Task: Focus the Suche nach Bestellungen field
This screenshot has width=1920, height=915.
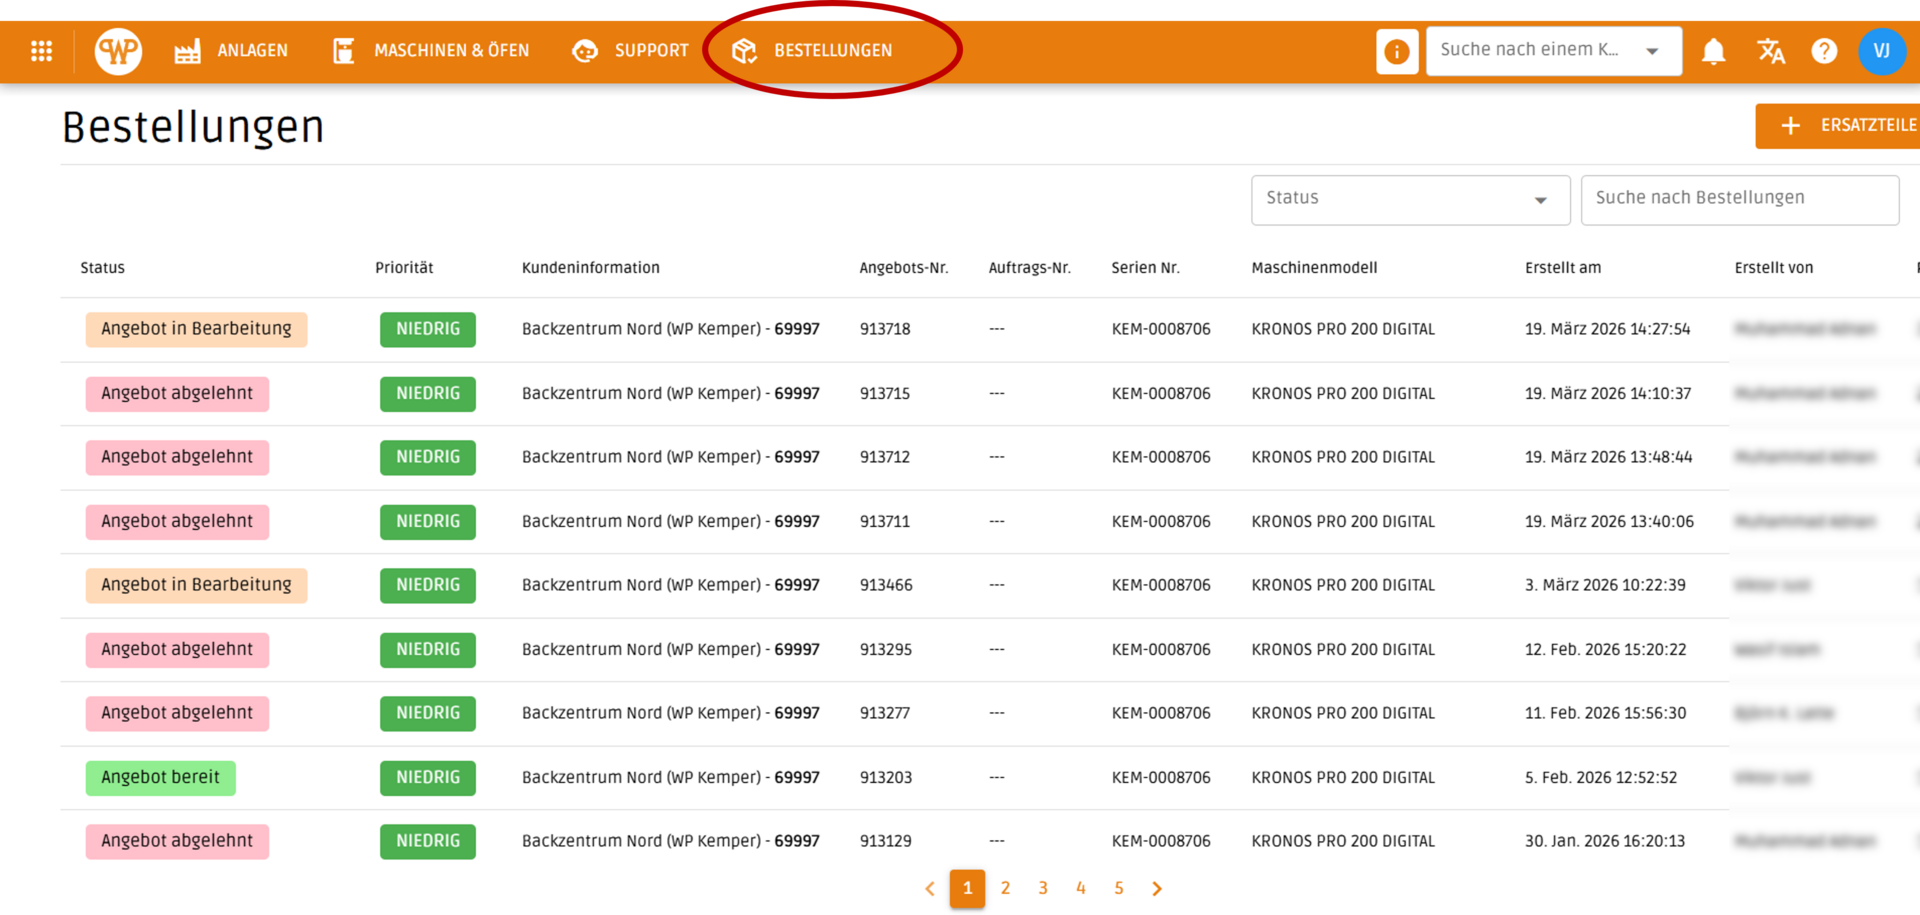Action: (1740, 199)
